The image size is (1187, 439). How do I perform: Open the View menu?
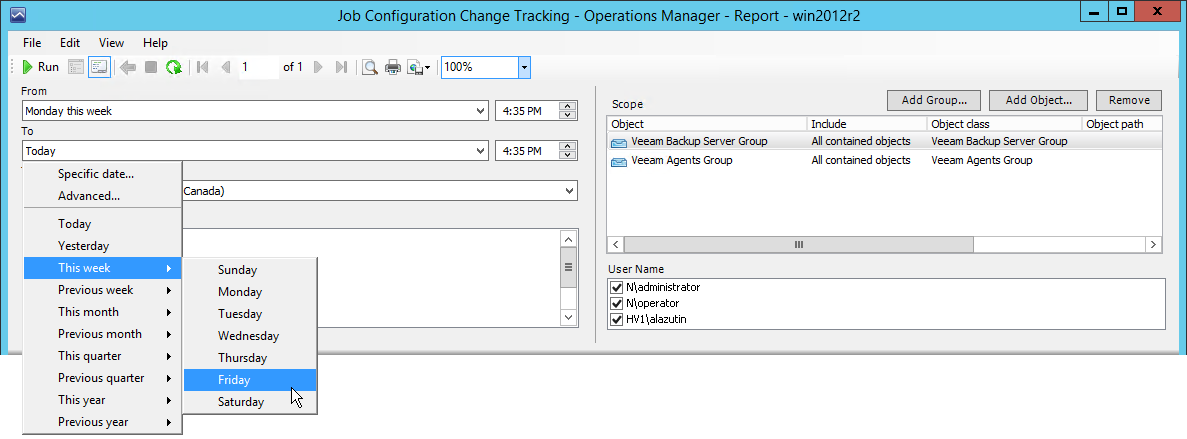[111, 43]
